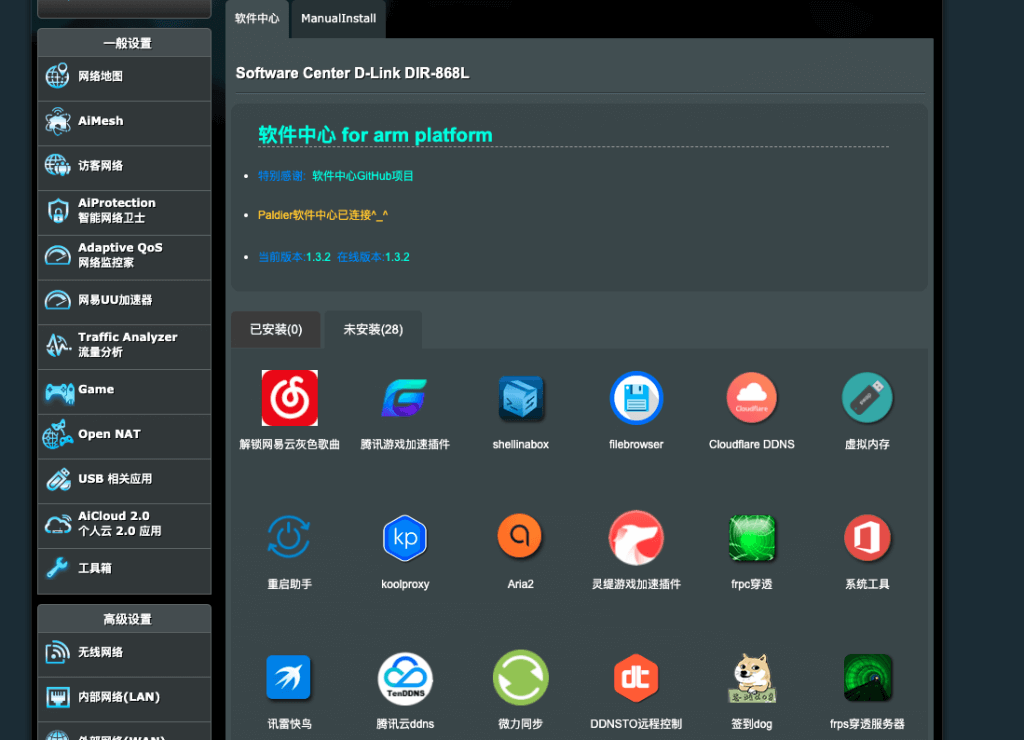Click the Aria2 label text

520,584
